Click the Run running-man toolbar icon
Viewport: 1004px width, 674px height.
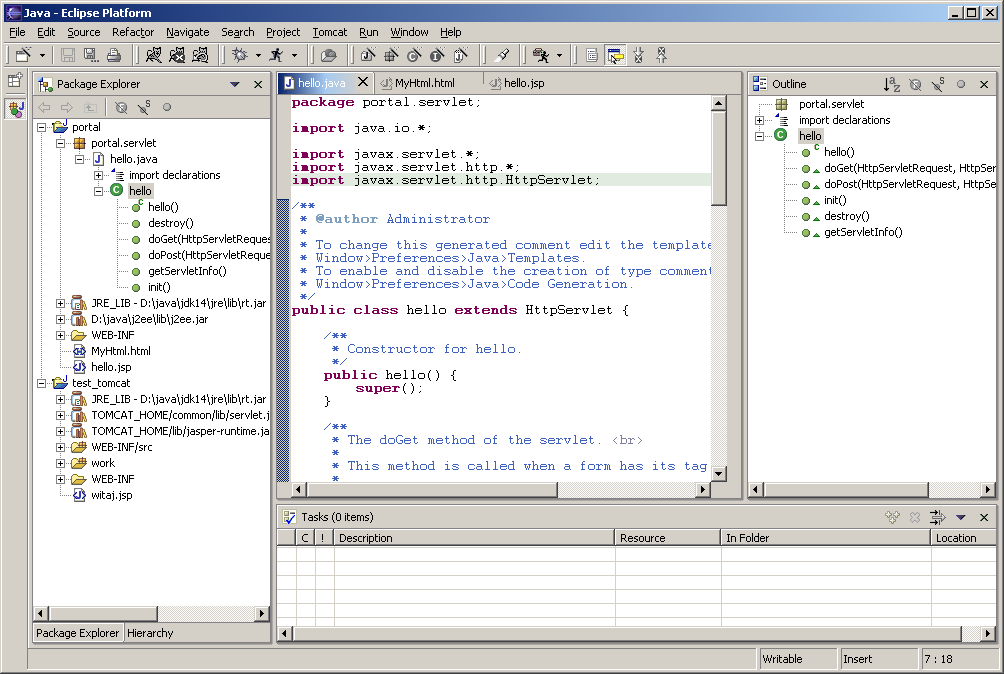pos(277,55)
